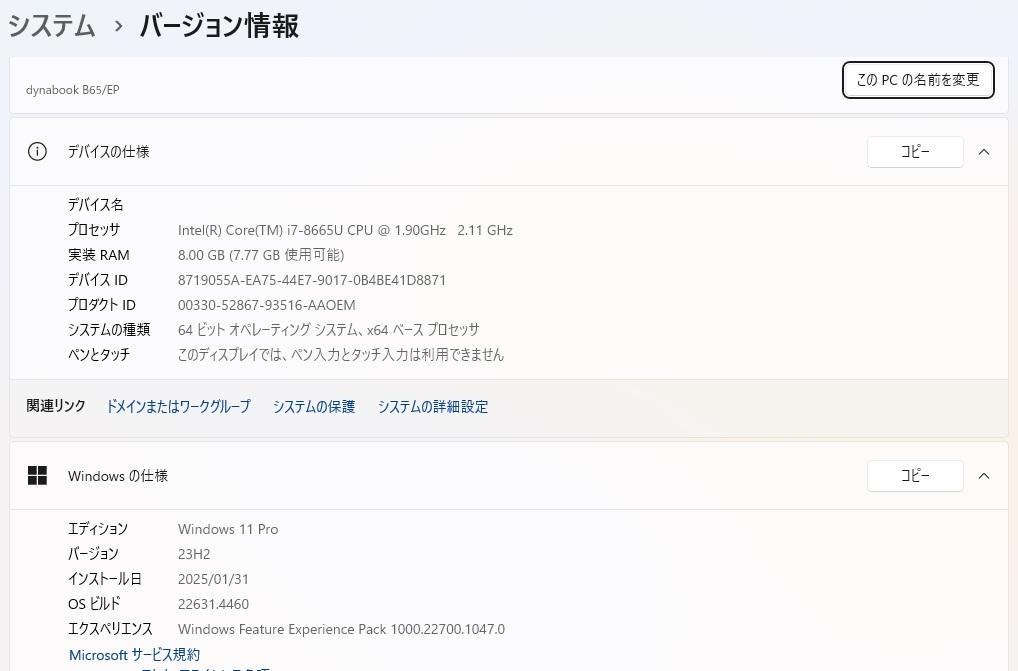Click the 関連リンク label

56,406
